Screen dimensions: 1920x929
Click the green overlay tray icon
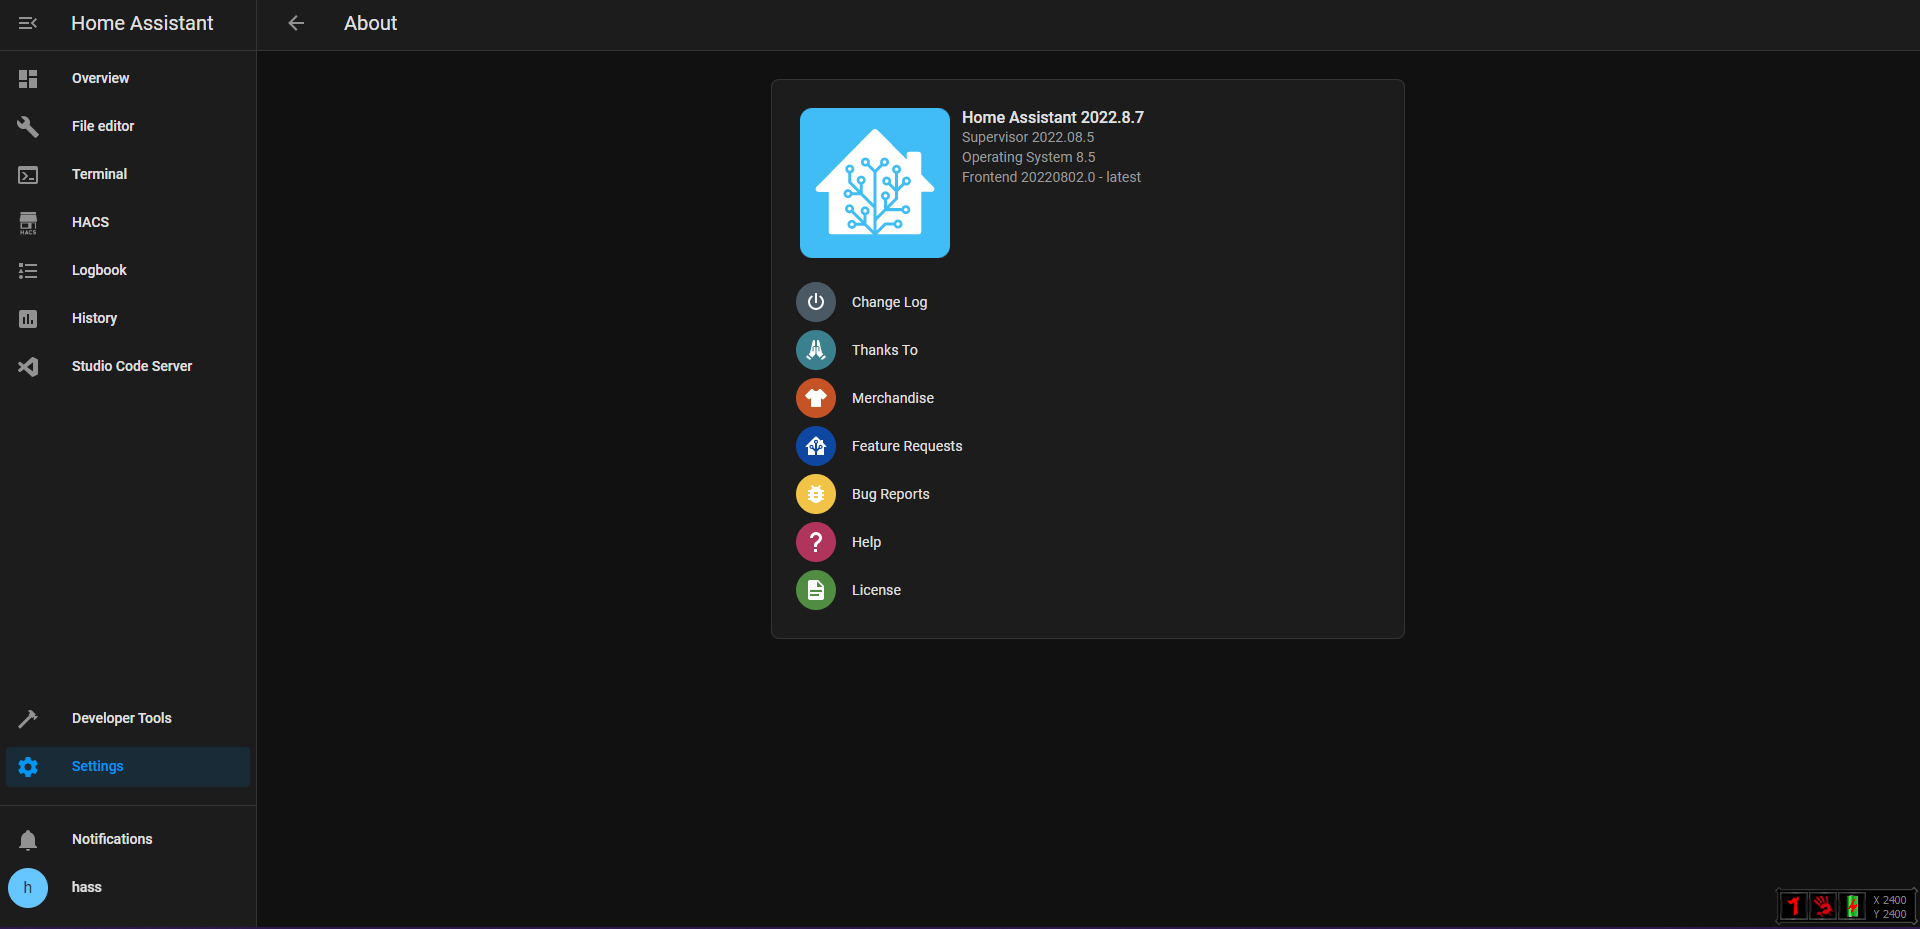[x=1852, y=906]
